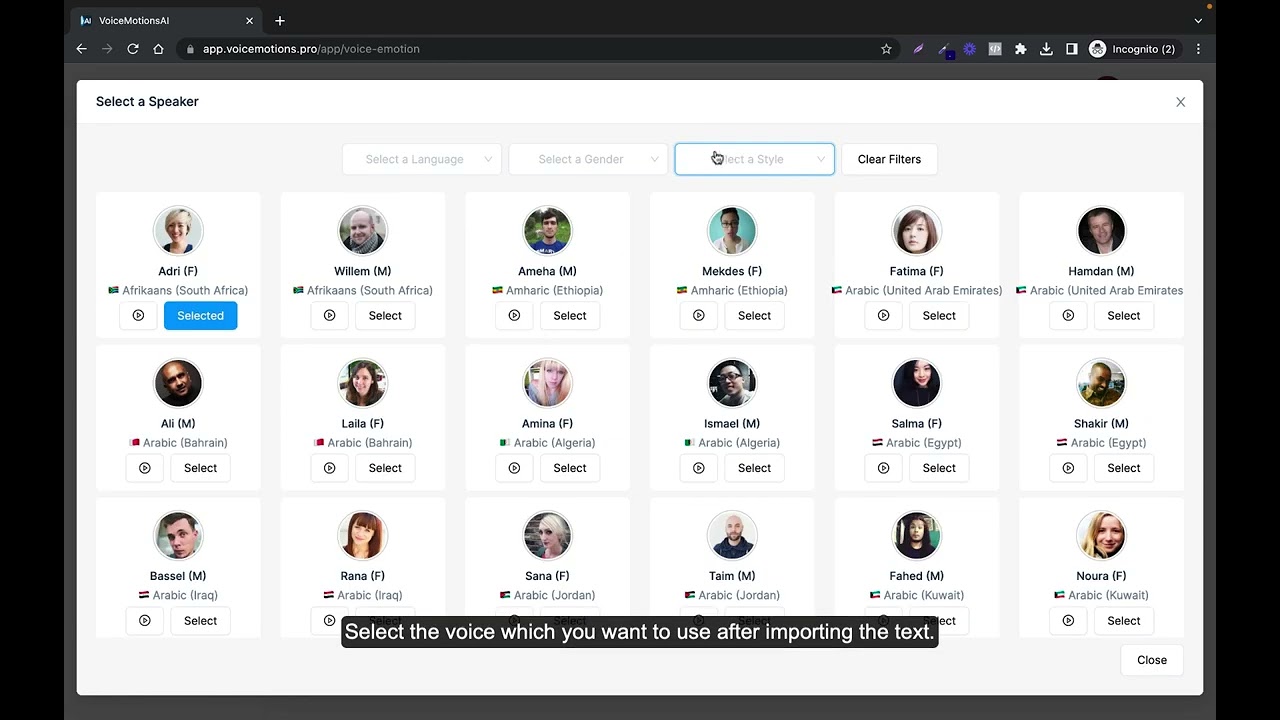The image size is (1280, 720).
Task: Play voice preview for Laila
Action: 329,468
